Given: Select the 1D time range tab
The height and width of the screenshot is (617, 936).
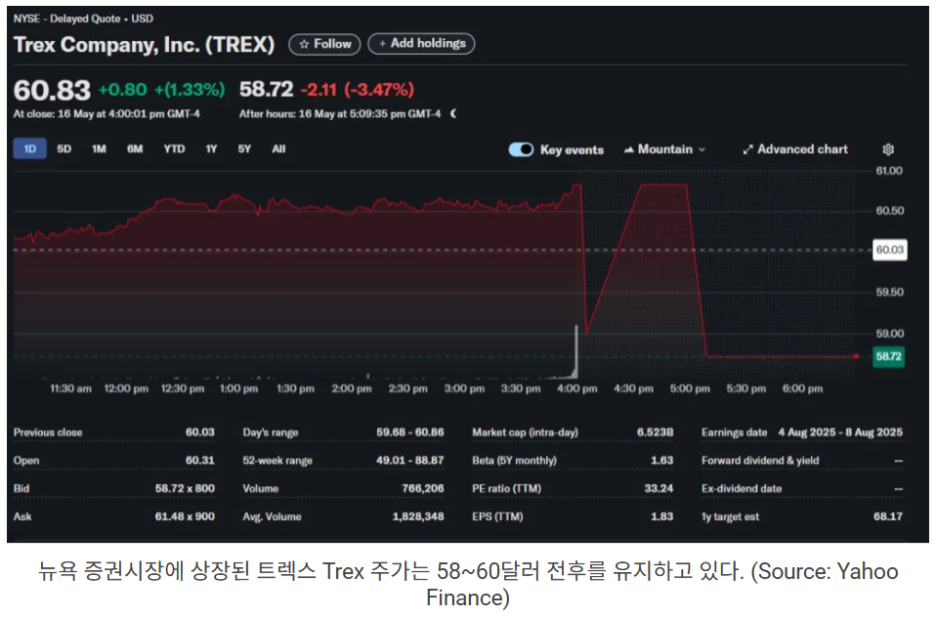Looking at the screenshot, I should (30, 149).
